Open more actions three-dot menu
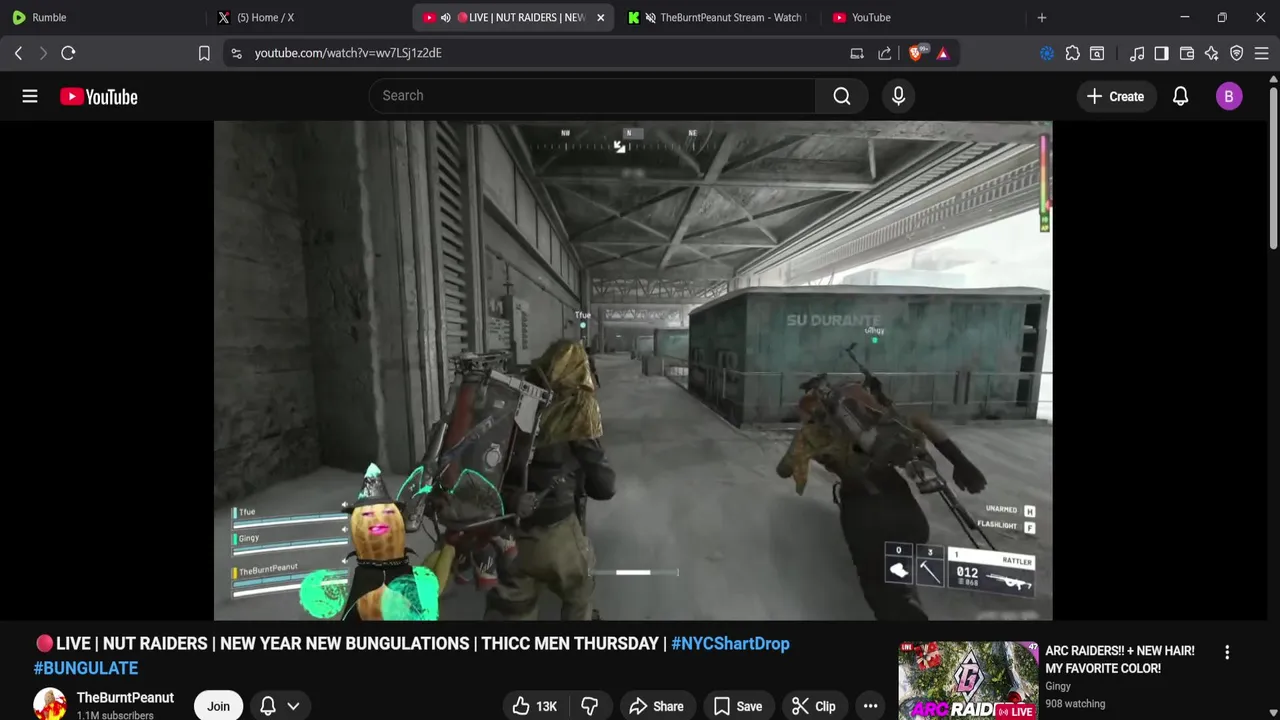This screenshot has width=1280, height=720. tap(871, 706)
